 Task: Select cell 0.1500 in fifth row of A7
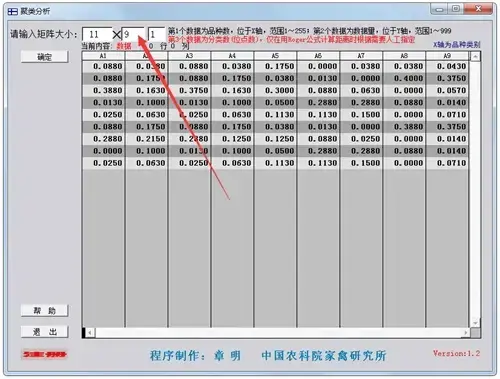pos(361,114)
